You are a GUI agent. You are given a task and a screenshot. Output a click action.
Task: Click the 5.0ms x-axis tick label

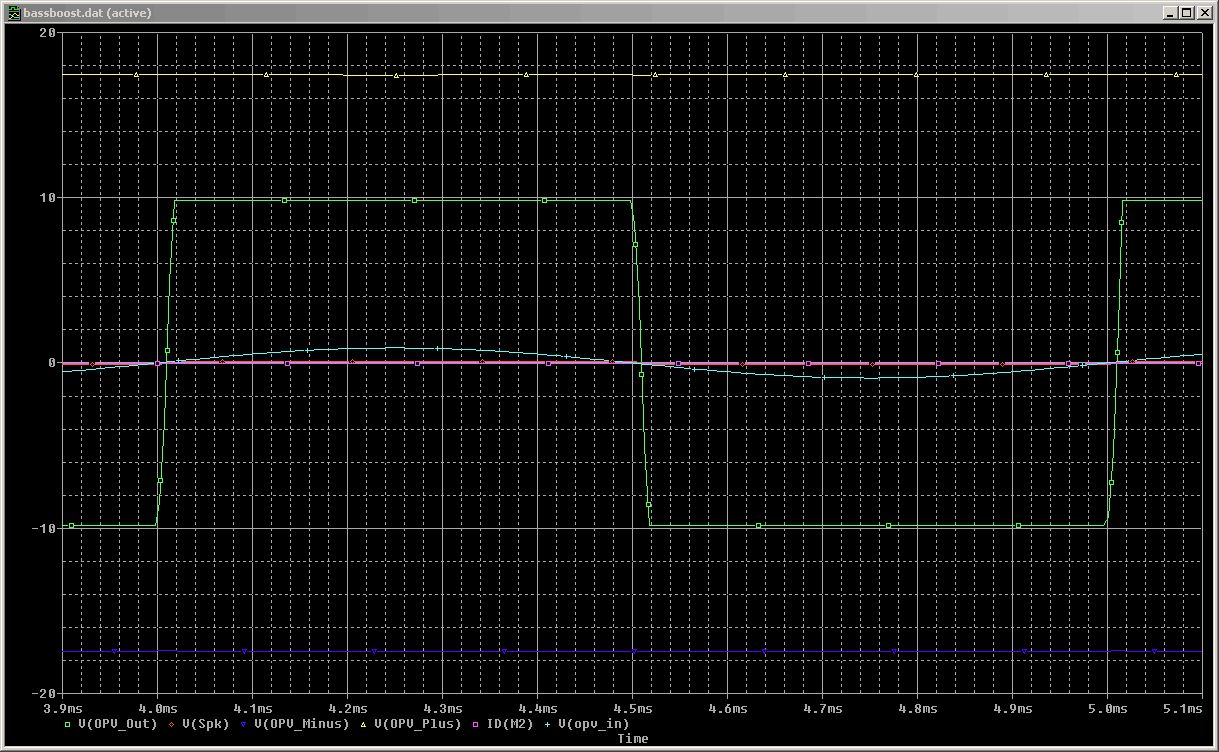coord(1107,709)
